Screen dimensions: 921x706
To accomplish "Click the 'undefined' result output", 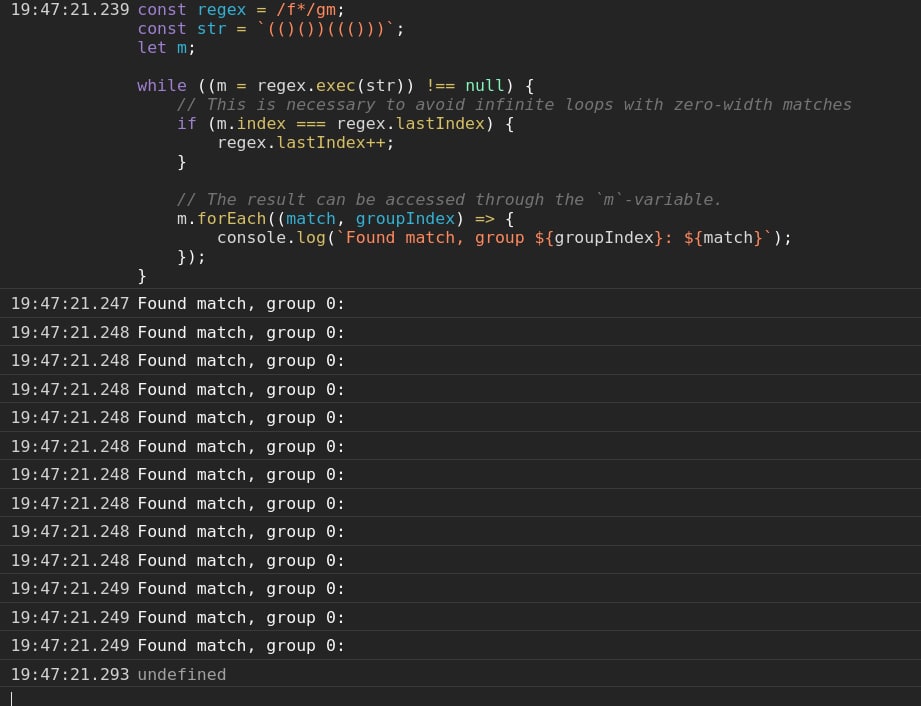I will (181, 674).
